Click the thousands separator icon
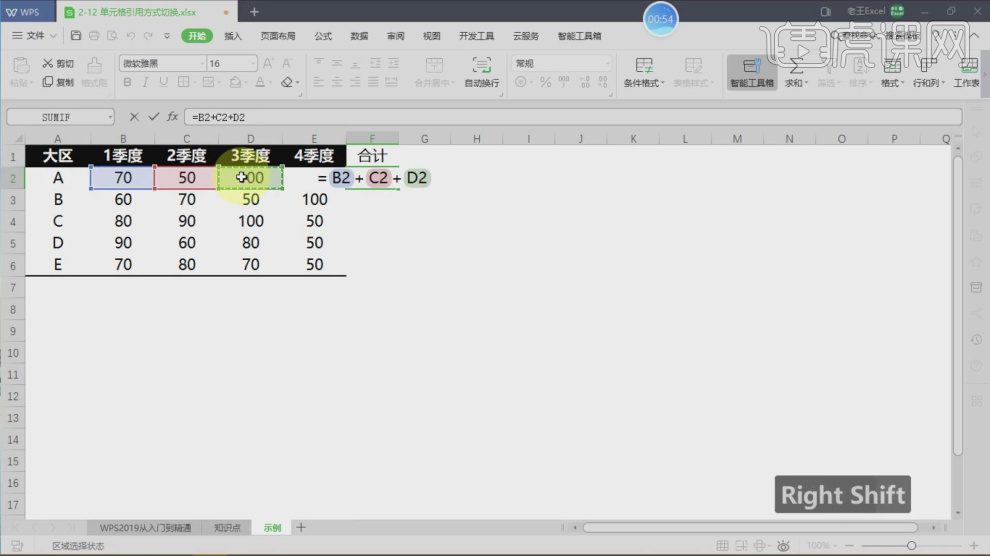This screenshot has height=556, width=990. pyautogui.click(x=564, y=81)
